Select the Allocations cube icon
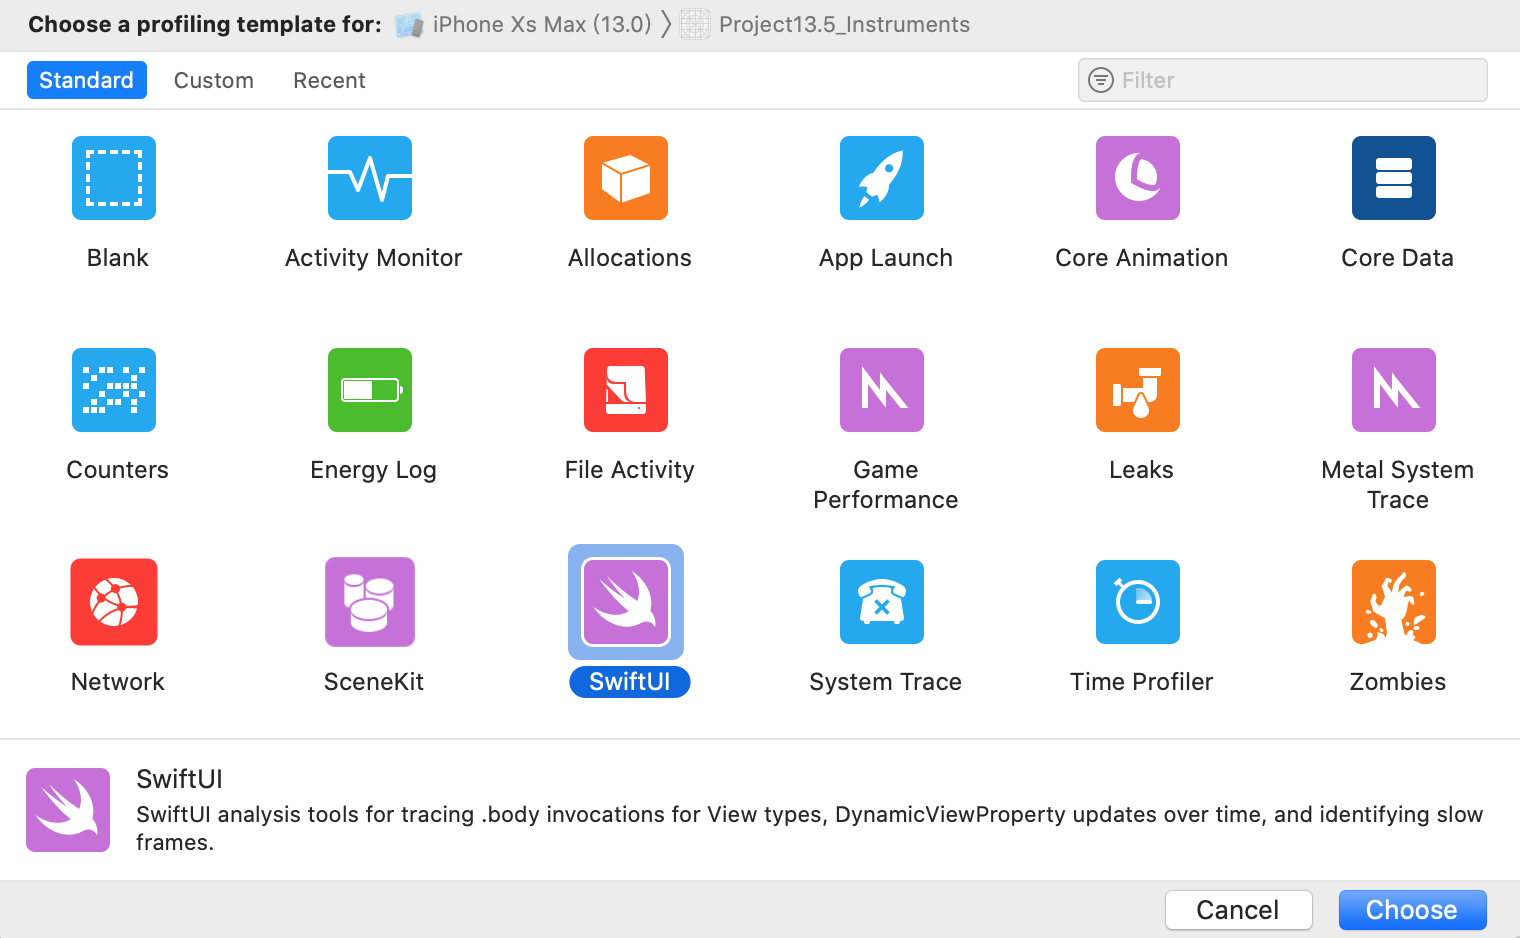The image size is (1520, 938). click(626, 178)
